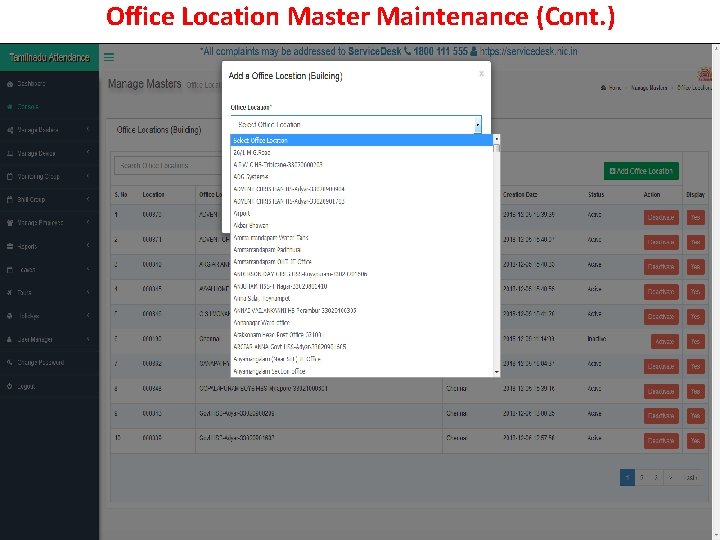Click the Last page pagination button

pos(691,477)
